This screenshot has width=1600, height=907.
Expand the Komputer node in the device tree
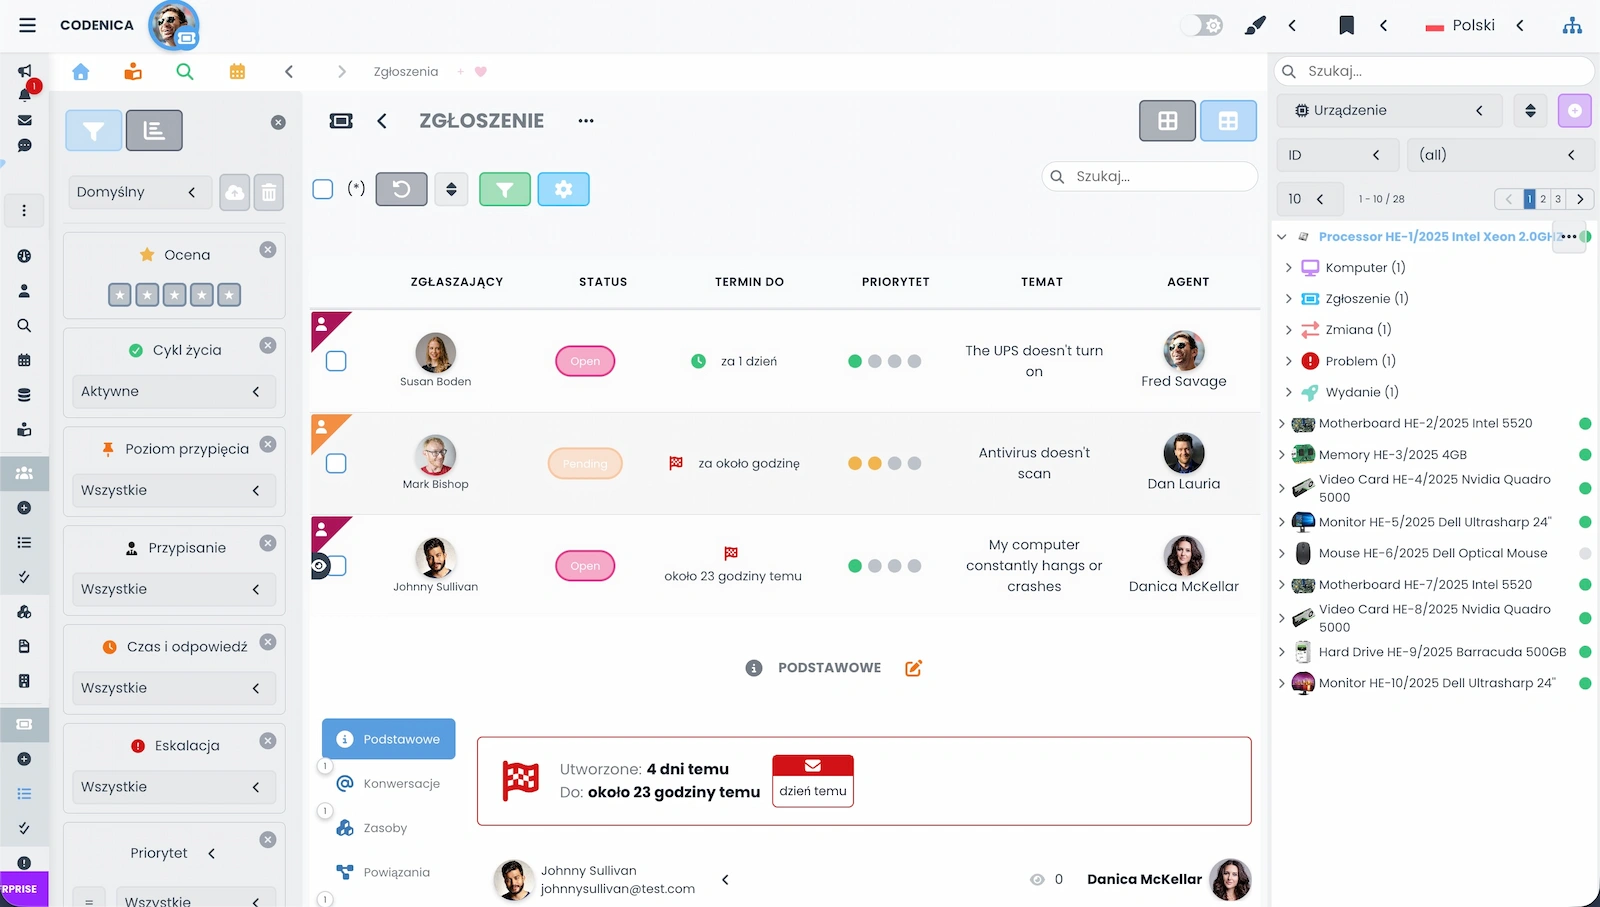(1288, 267)
